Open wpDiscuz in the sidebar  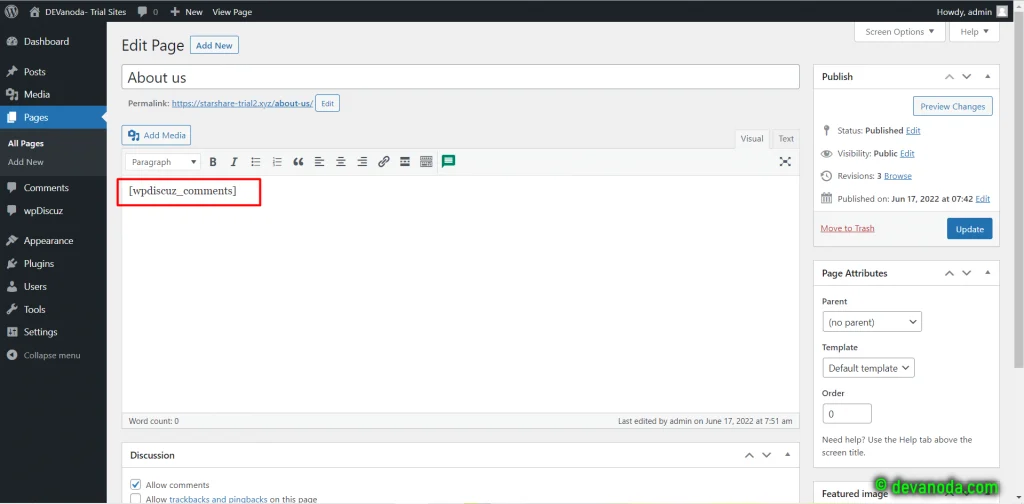(53, 211)
